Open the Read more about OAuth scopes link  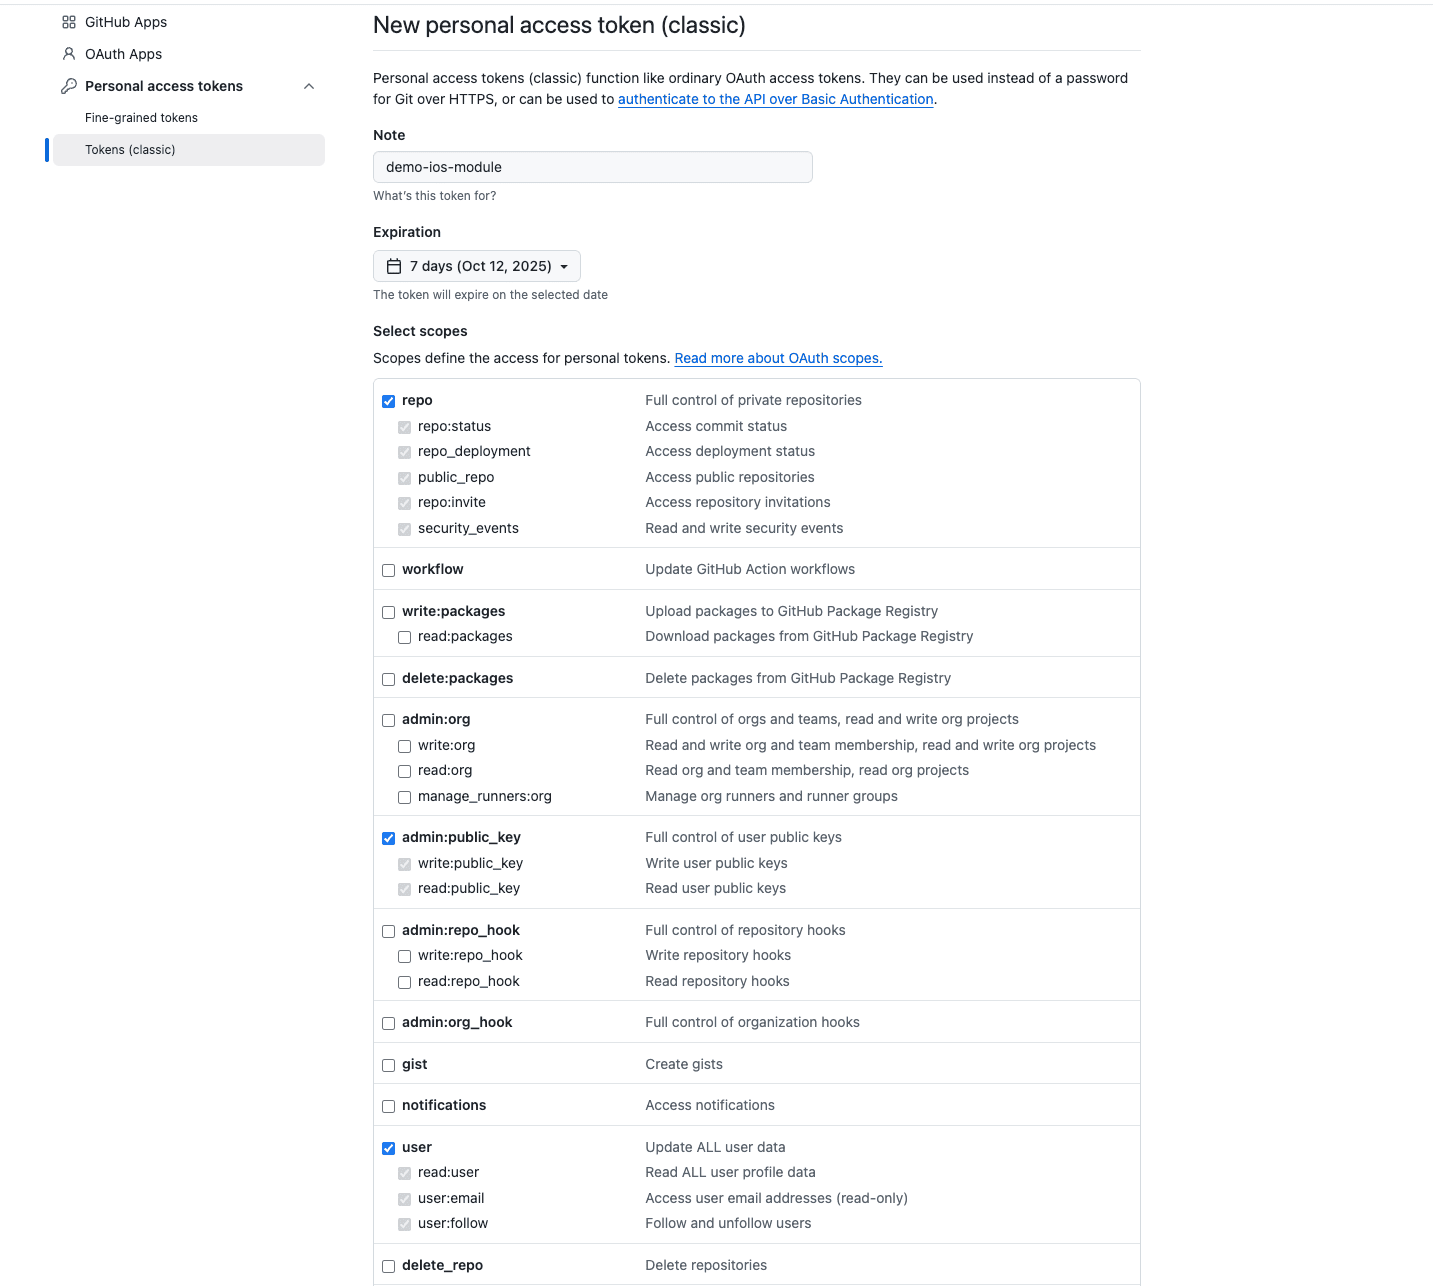[x=777, y=358]
